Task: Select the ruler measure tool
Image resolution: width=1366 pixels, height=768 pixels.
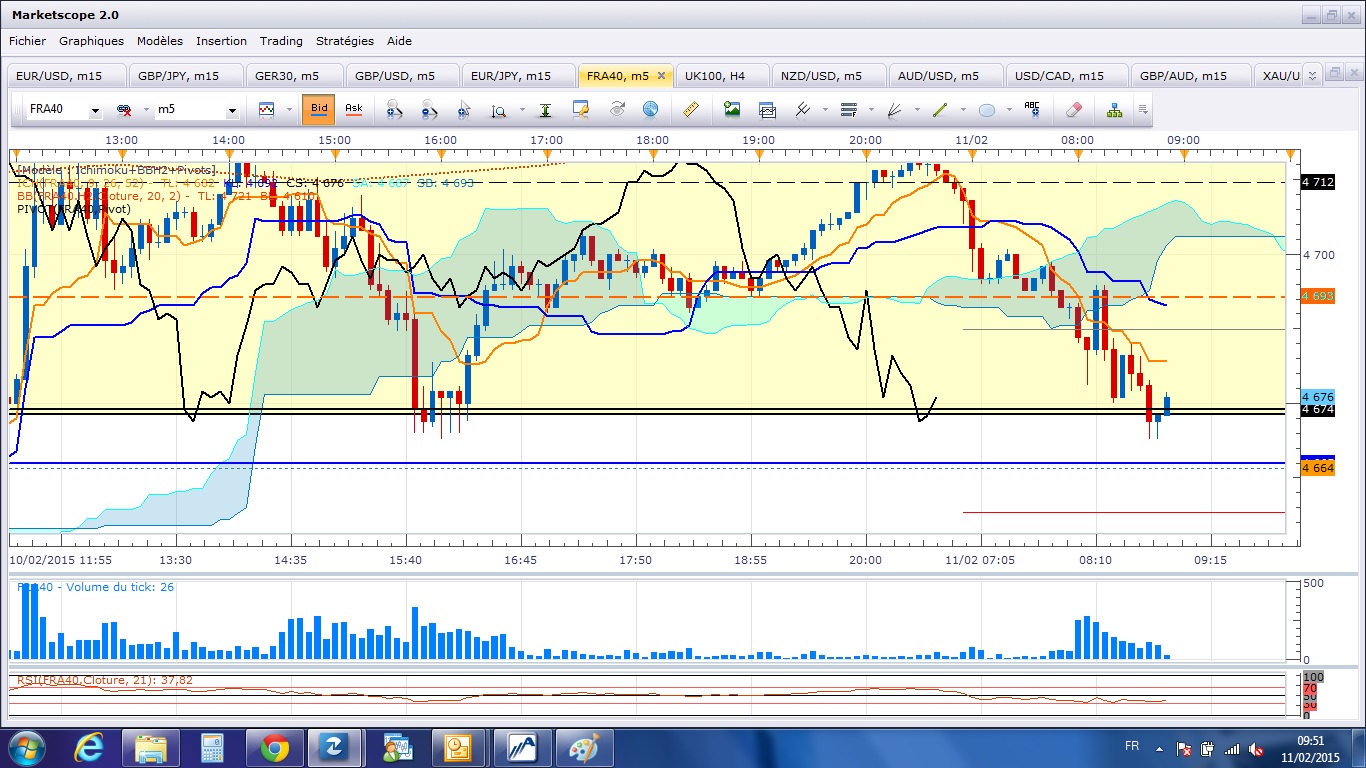Action: pyautogui.click(x=690, y=110)
